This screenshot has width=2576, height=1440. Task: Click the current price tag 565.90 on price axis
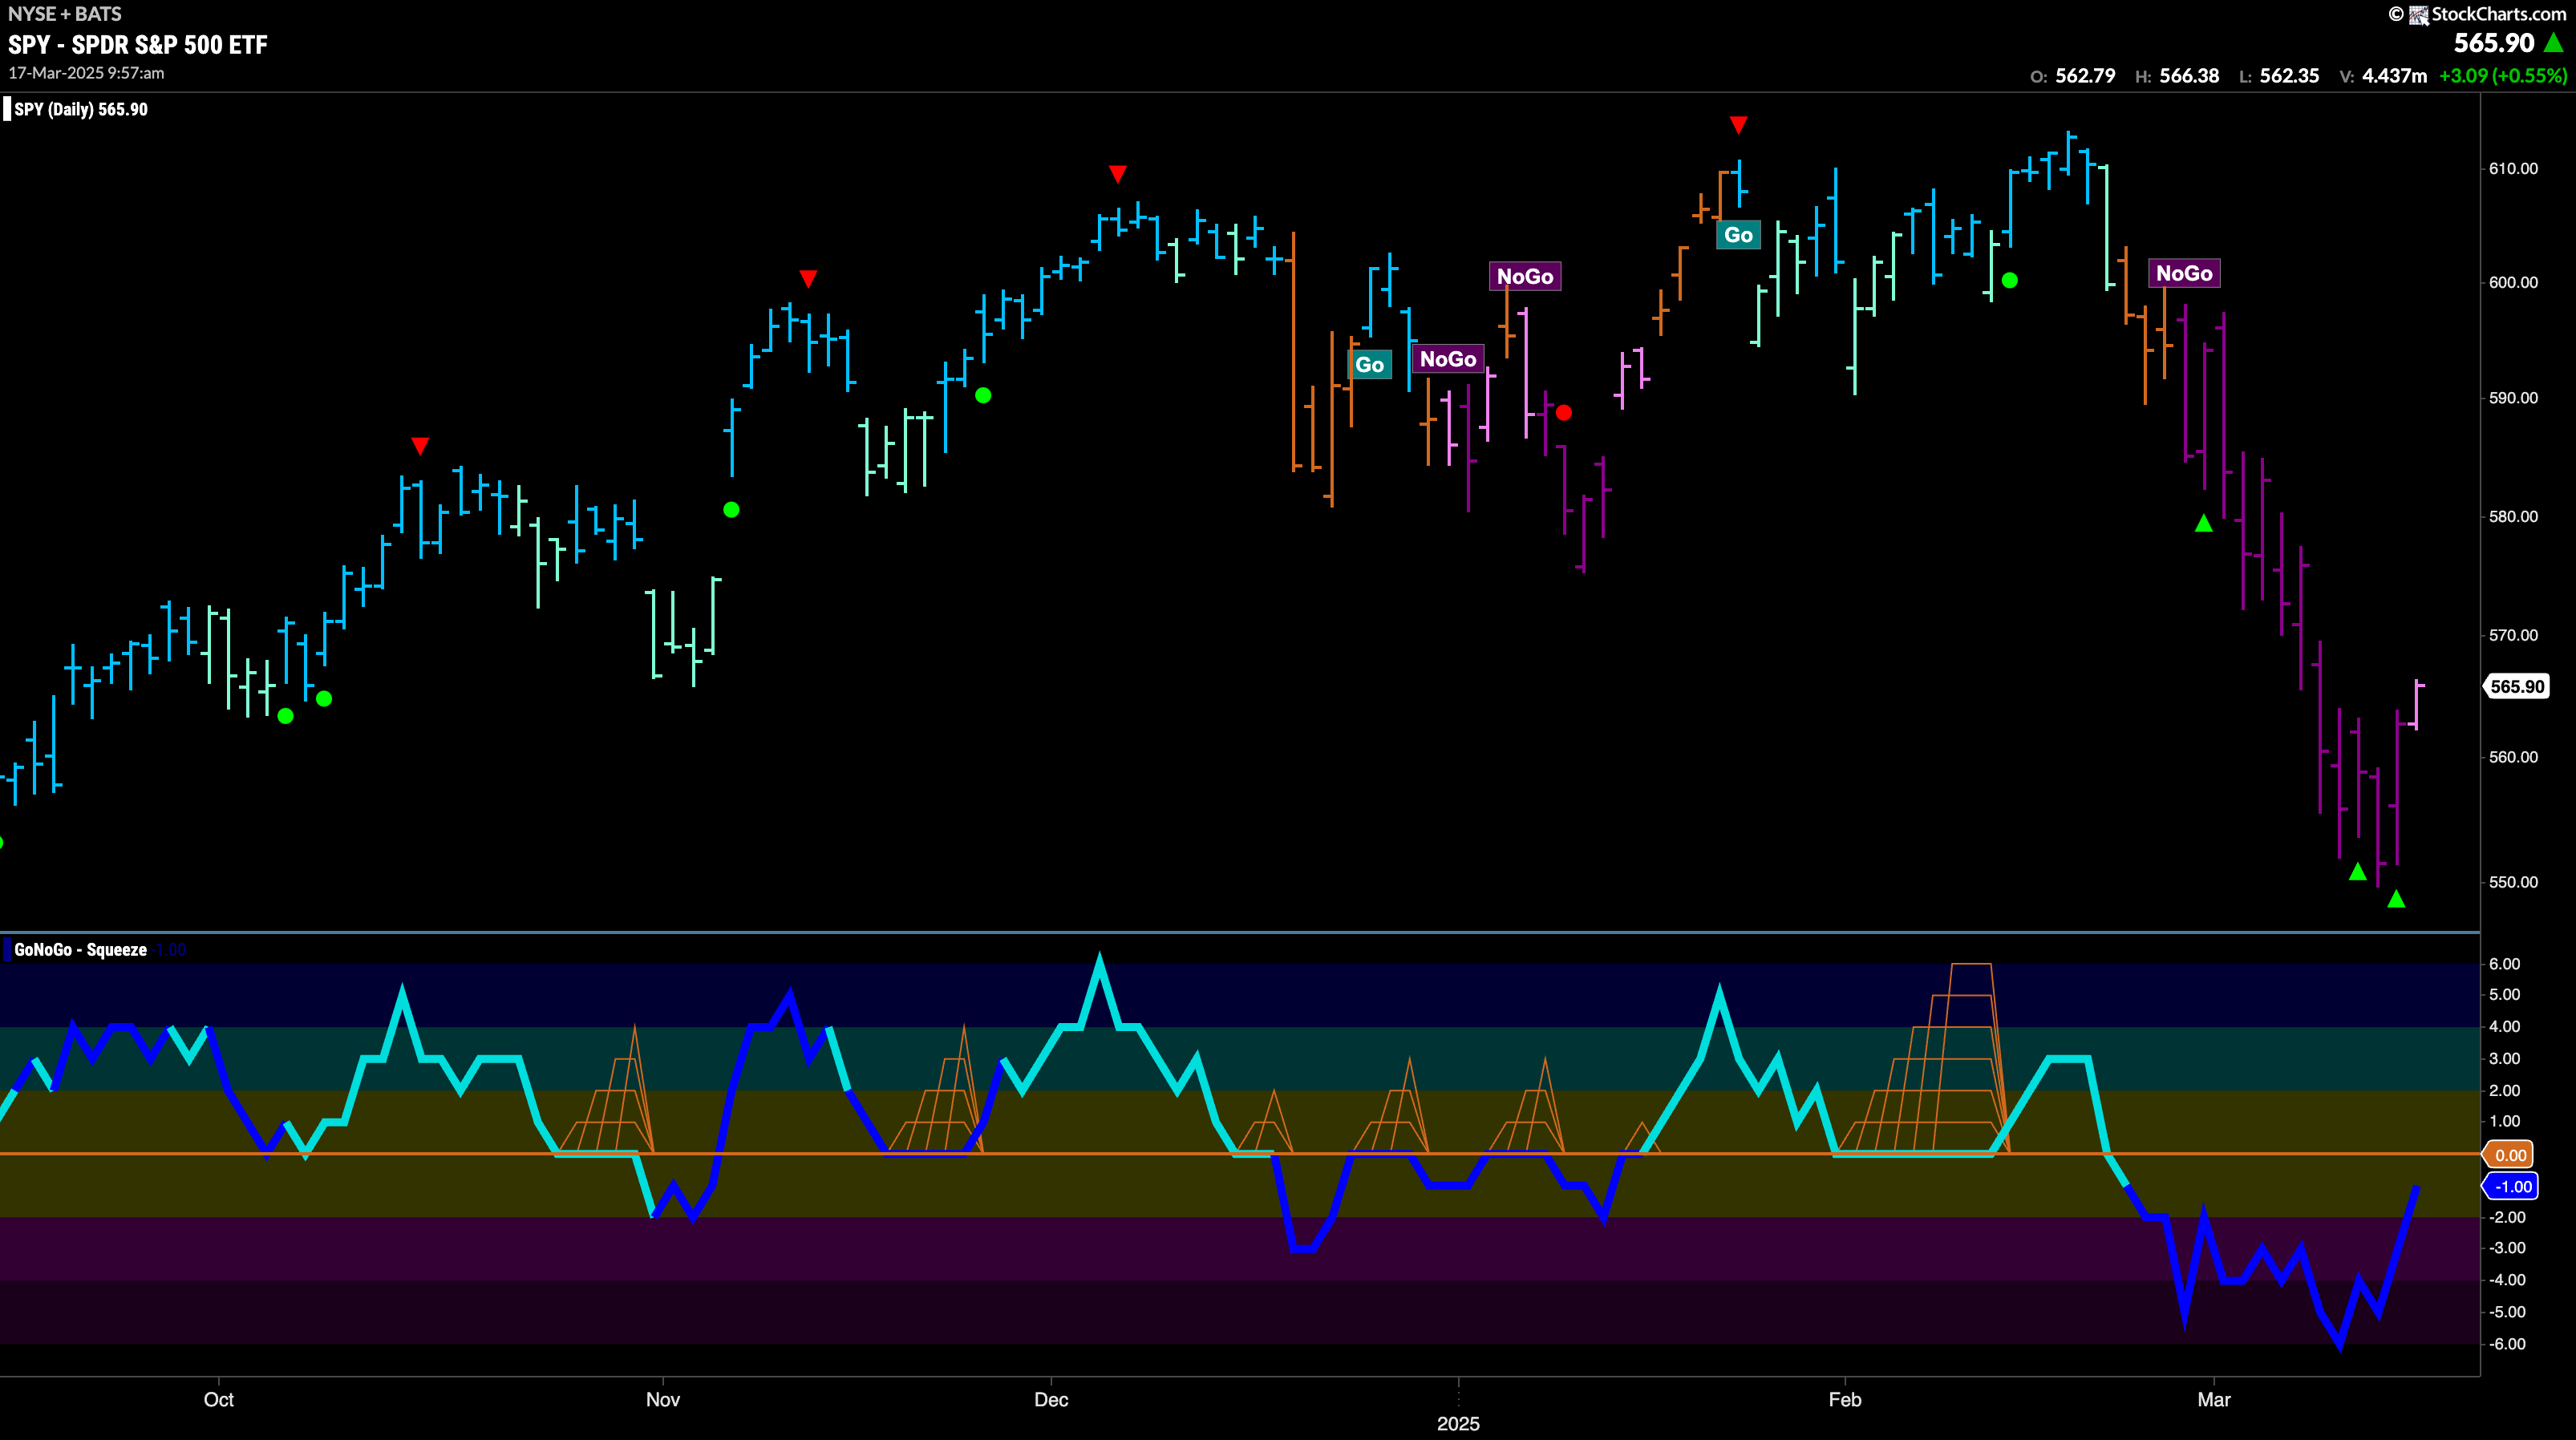2517,686
